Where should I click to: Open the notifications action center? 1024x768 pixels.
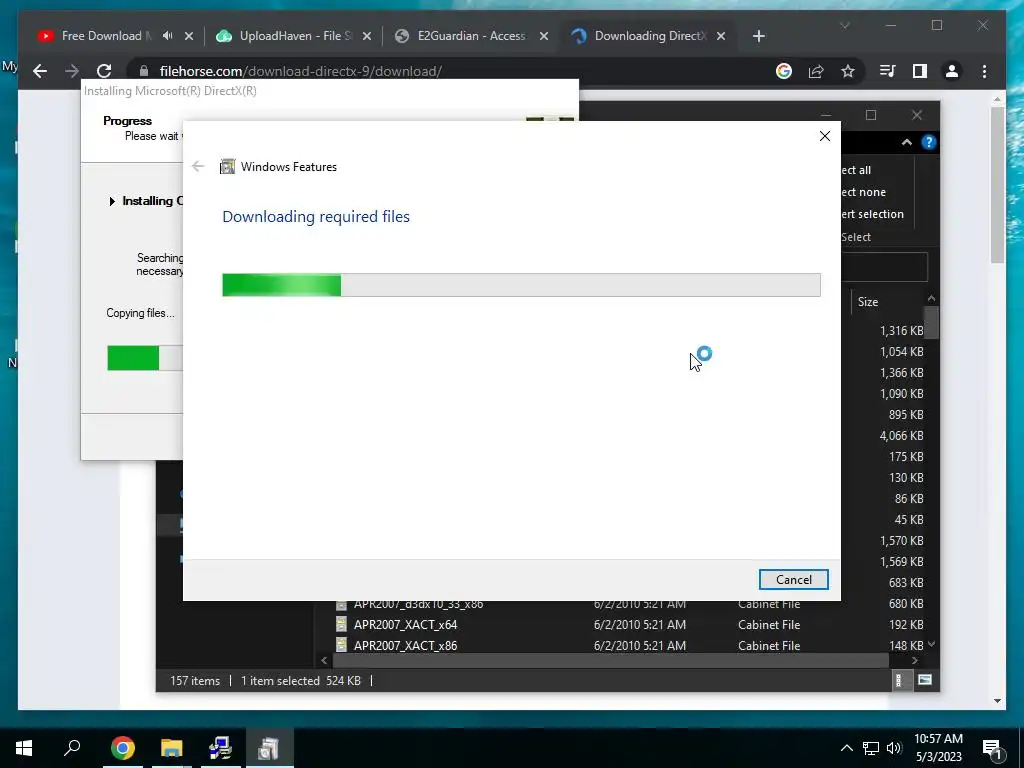tap(992, 748)
